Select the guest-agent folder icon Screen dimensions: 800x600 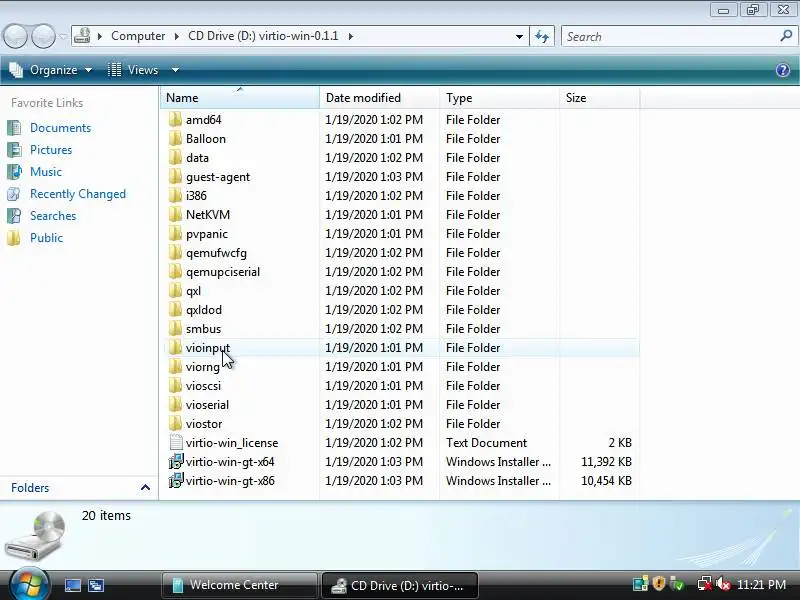(175, 177)
